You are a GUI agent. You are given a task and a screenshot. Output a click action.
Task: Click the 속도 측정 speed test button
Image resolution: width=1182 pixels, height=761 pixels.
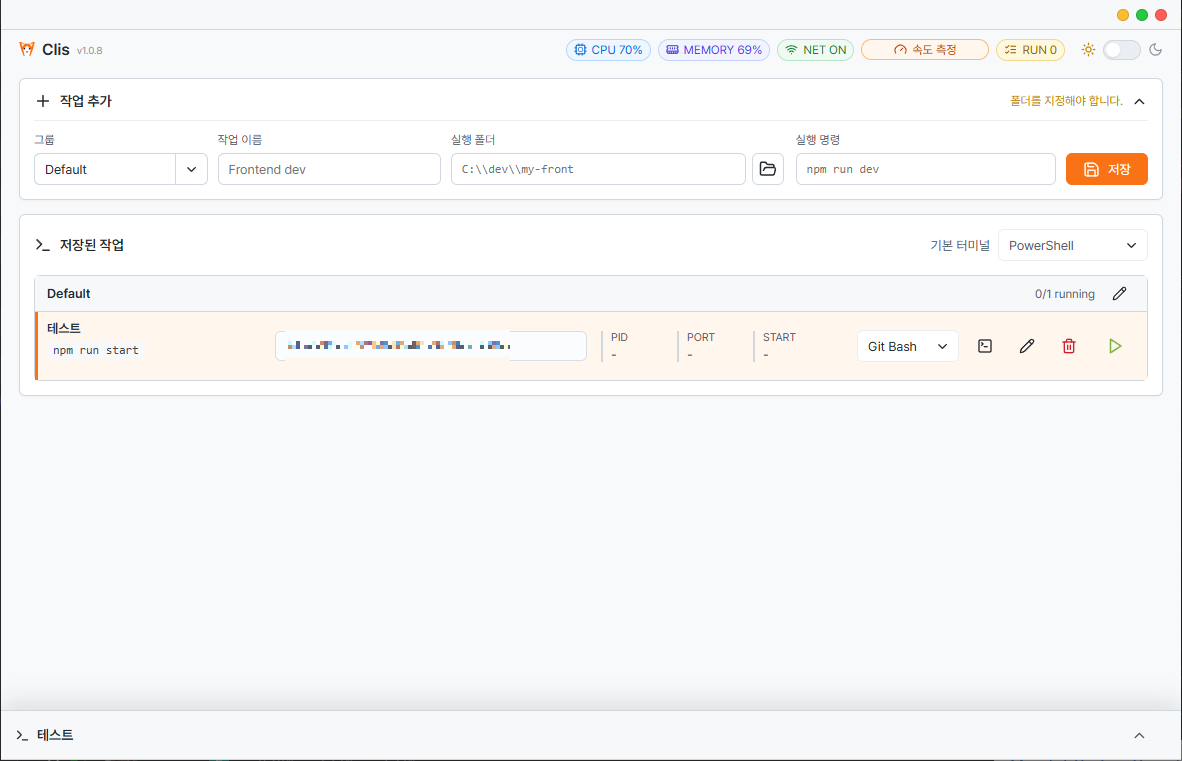coord(924,50)
